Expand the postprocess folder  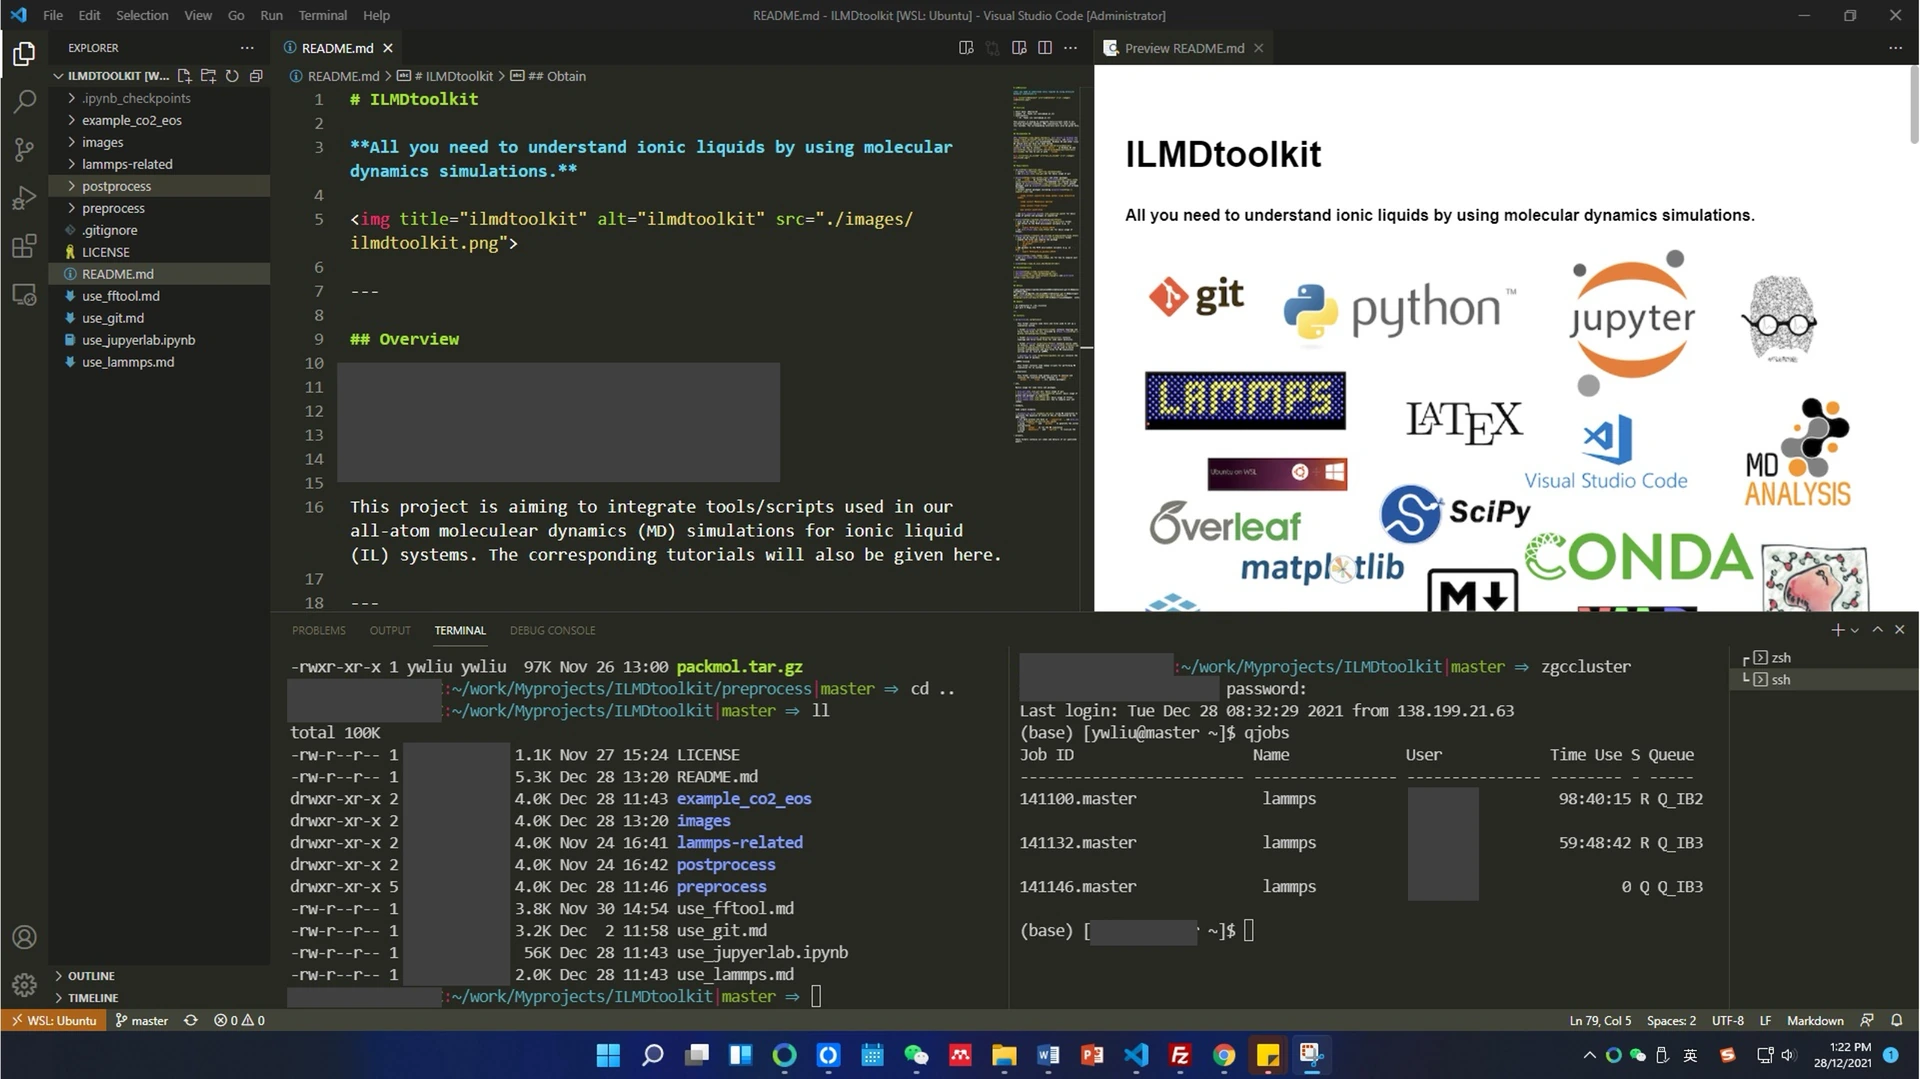pos(160,186)
